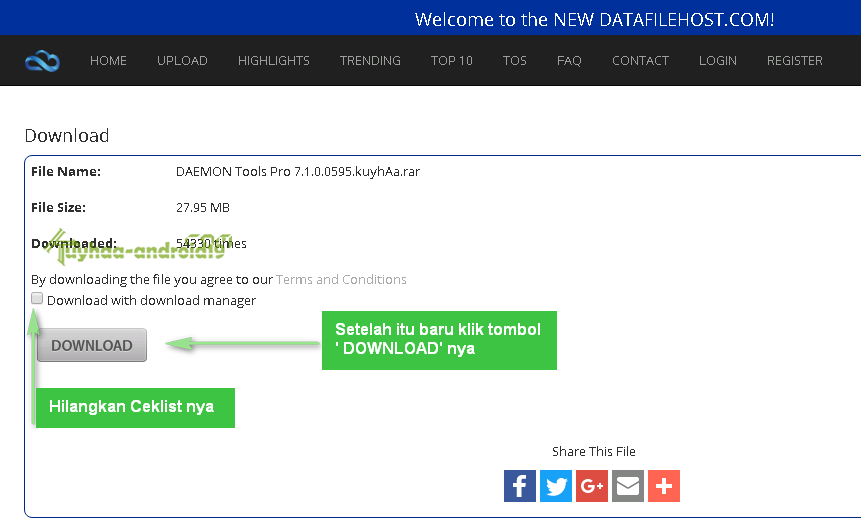
Task: Open TOP 10 page
Action: coord(451,60)
